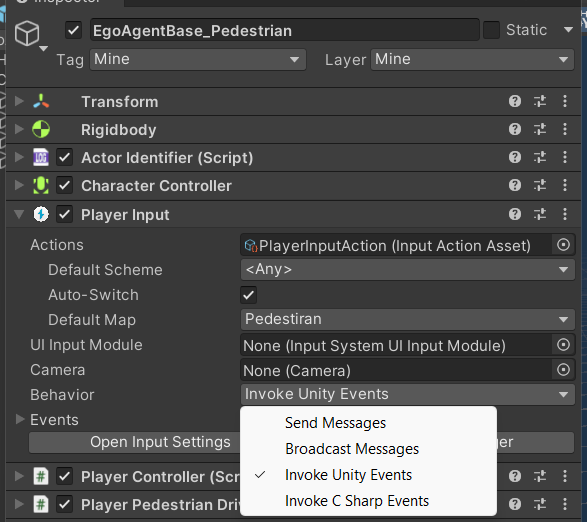Expand the Character Controller component foldout
The width and height of the screenshot is (587, 522).
tap(19, 185)
